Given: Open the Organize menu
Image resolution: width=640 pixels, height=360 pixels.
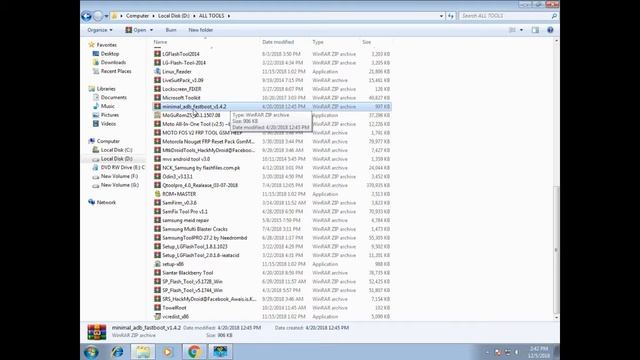Looking at the screenshot, I should point(100,30).
